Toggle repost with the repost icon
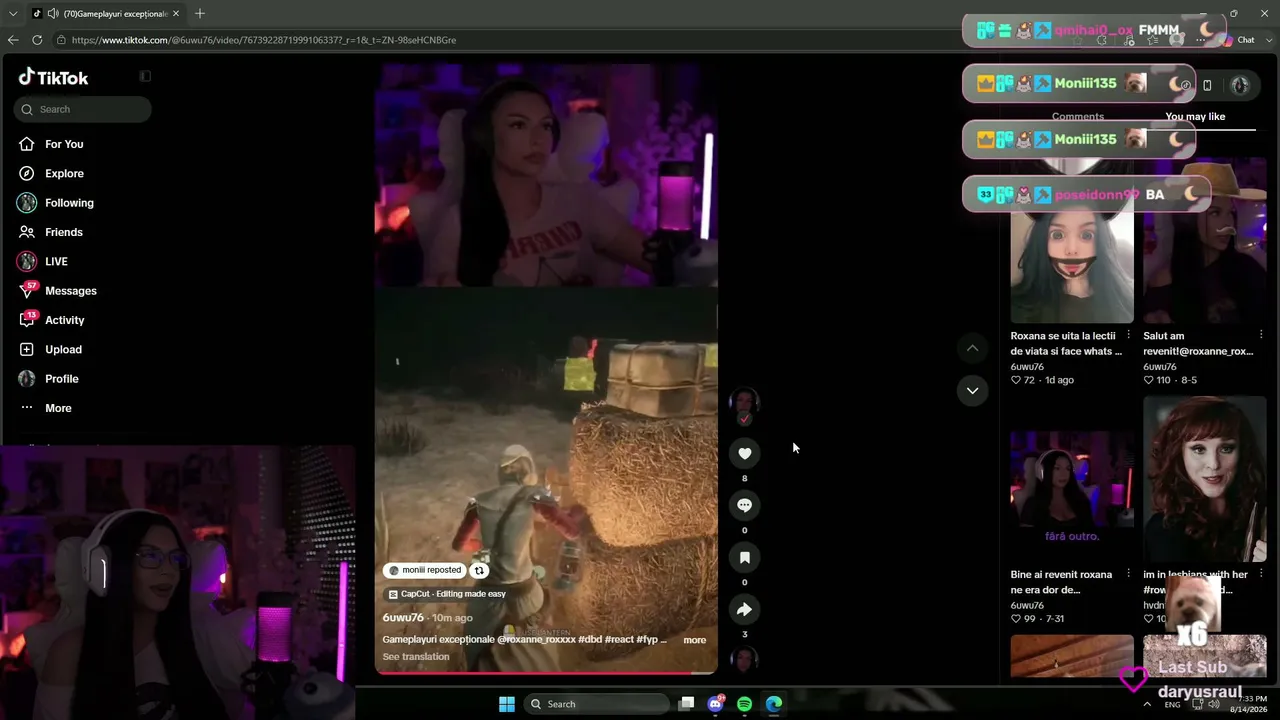 (x=479, y=570)
